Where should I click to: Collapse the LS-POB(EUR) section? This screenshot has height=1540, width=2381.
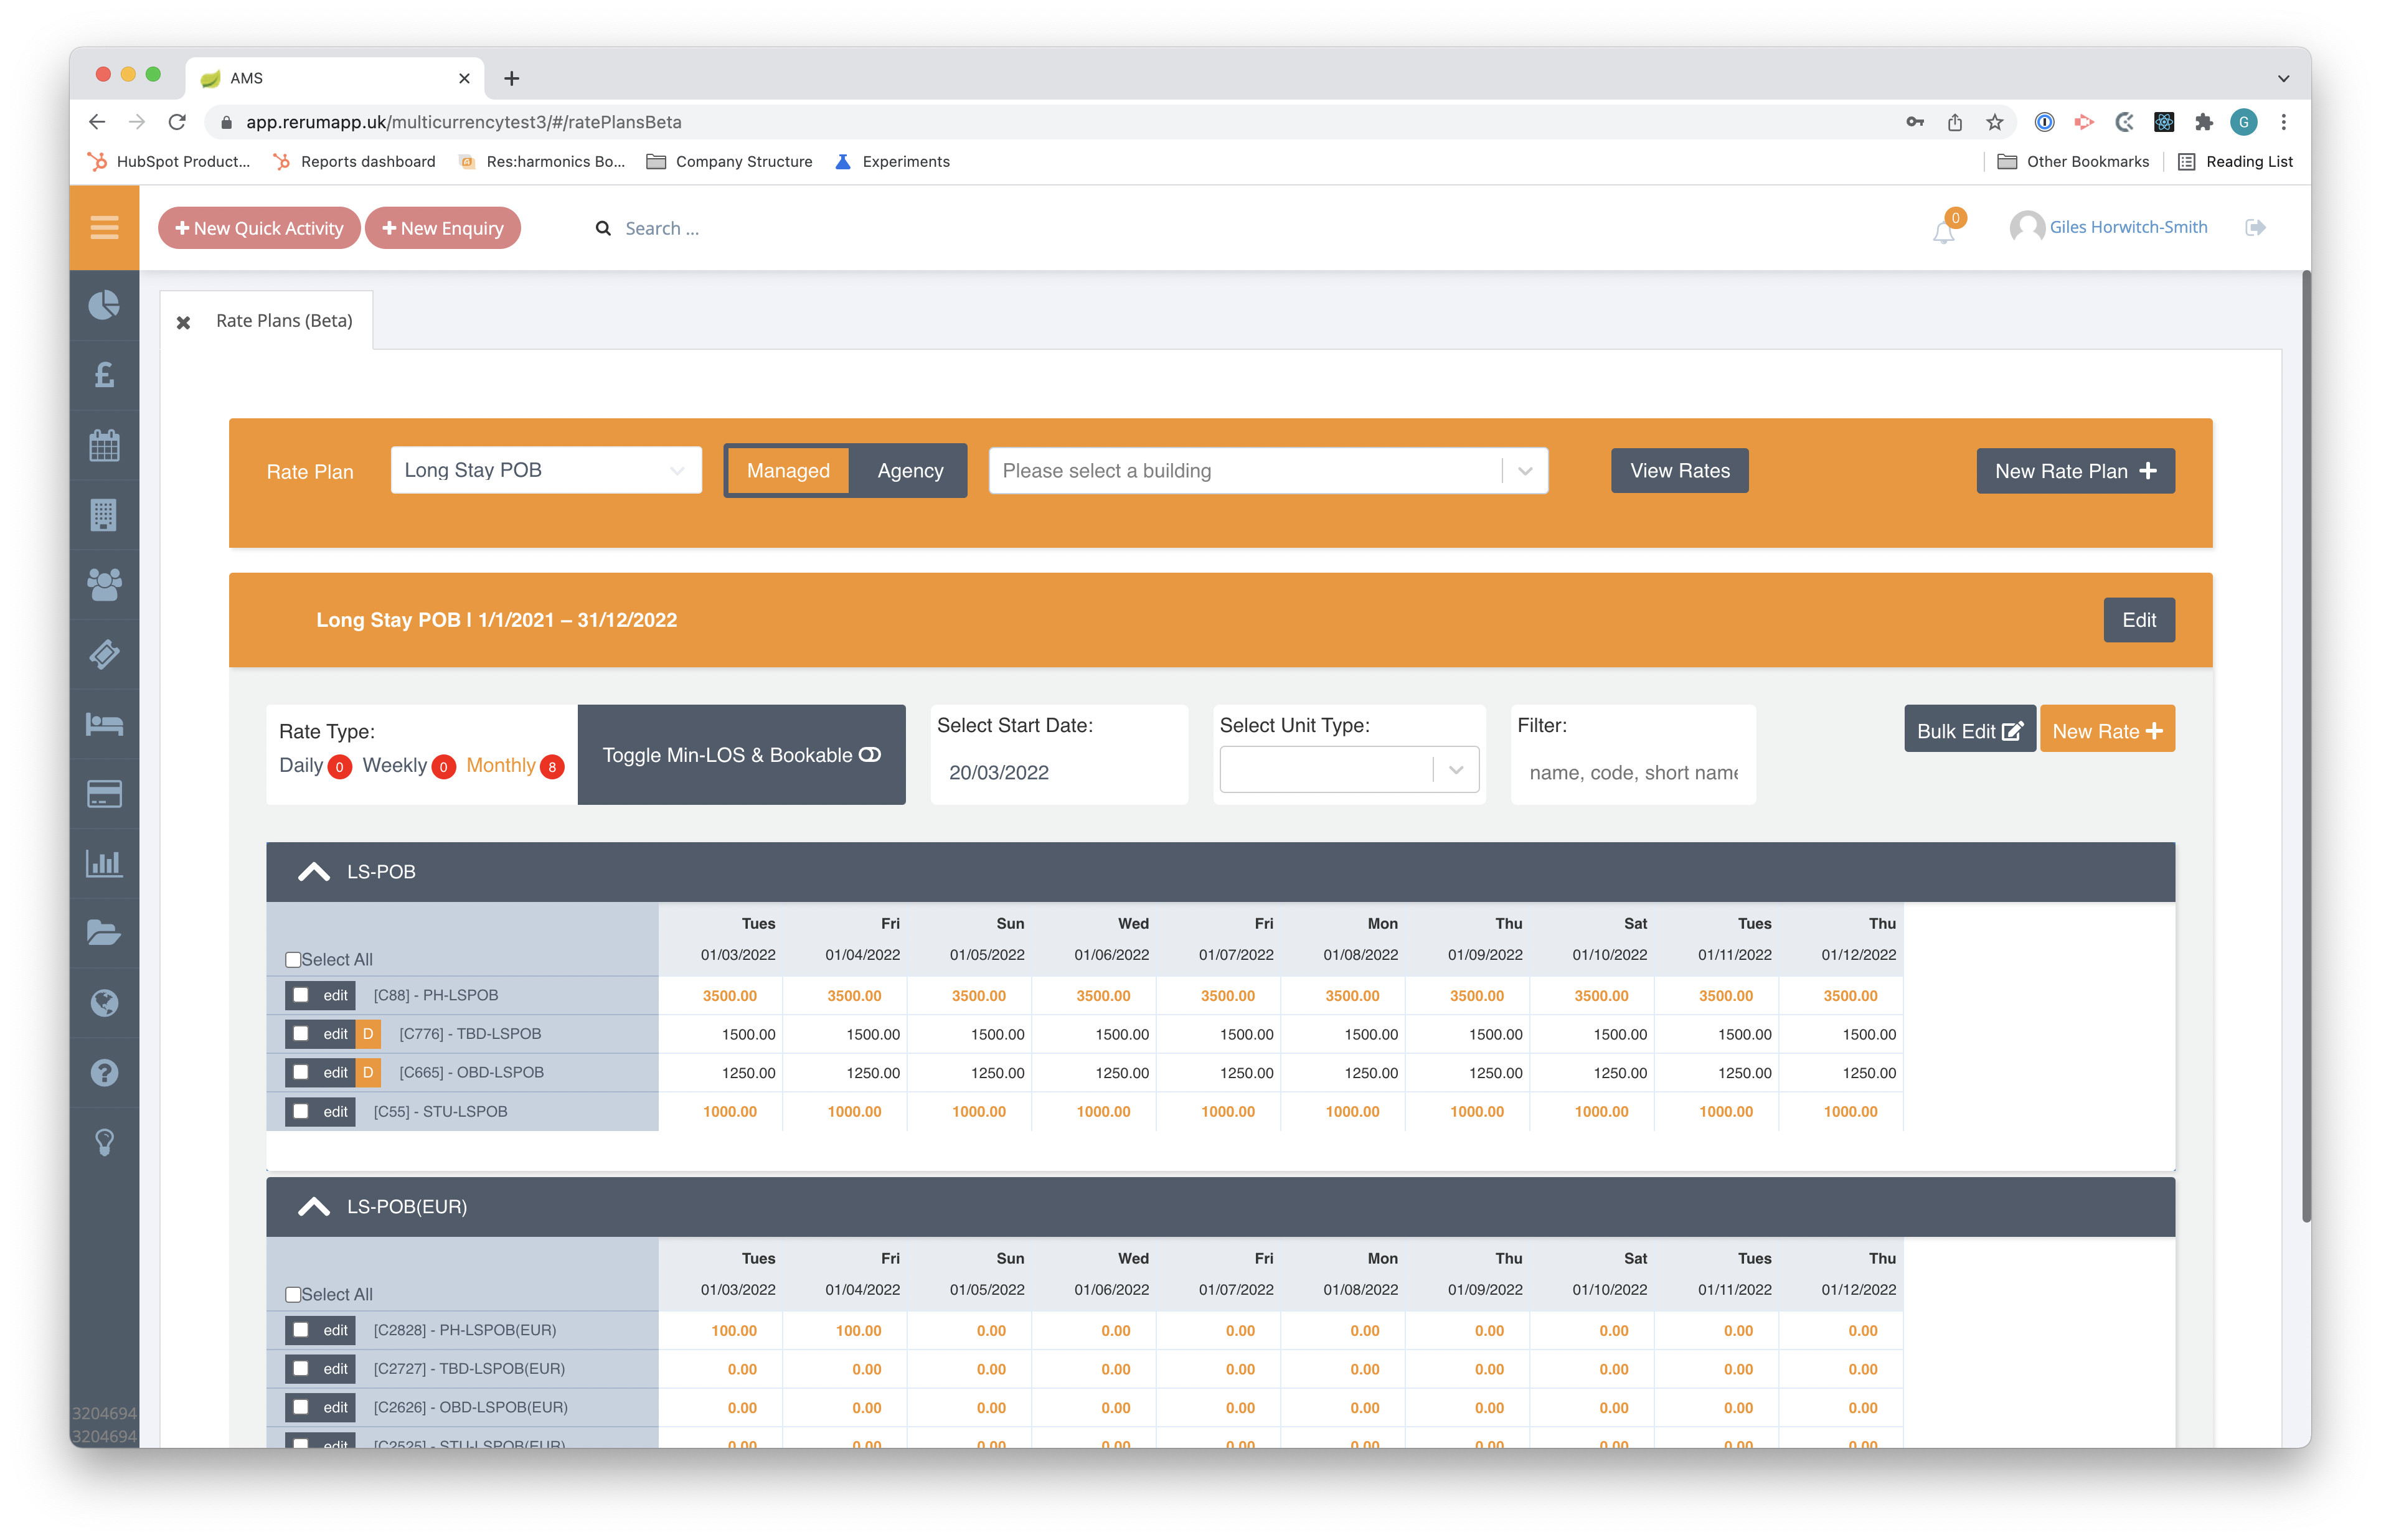tap(314, 1207)
